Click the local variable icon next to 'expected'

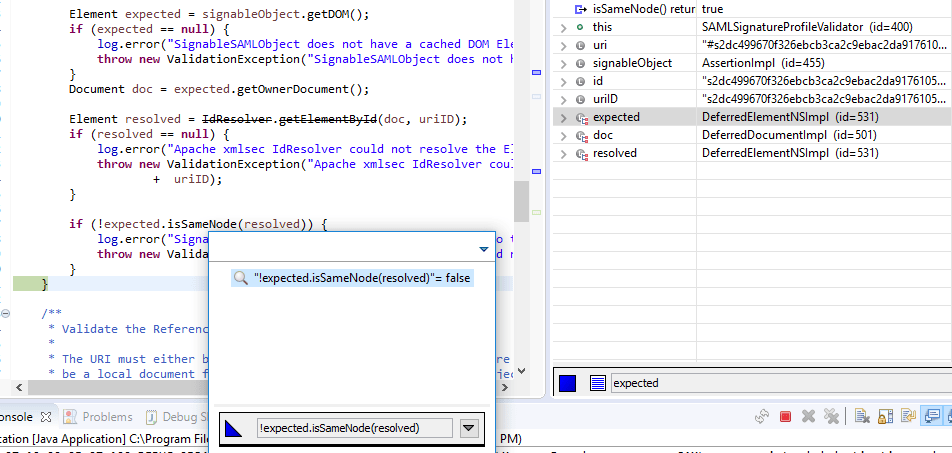point(582,118)
